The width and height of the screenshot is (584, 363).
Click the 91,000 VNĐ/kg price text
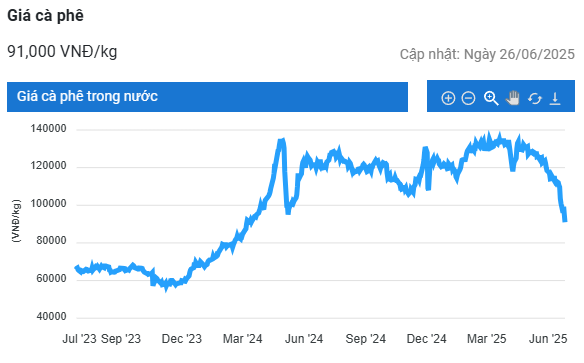(62, 52)
